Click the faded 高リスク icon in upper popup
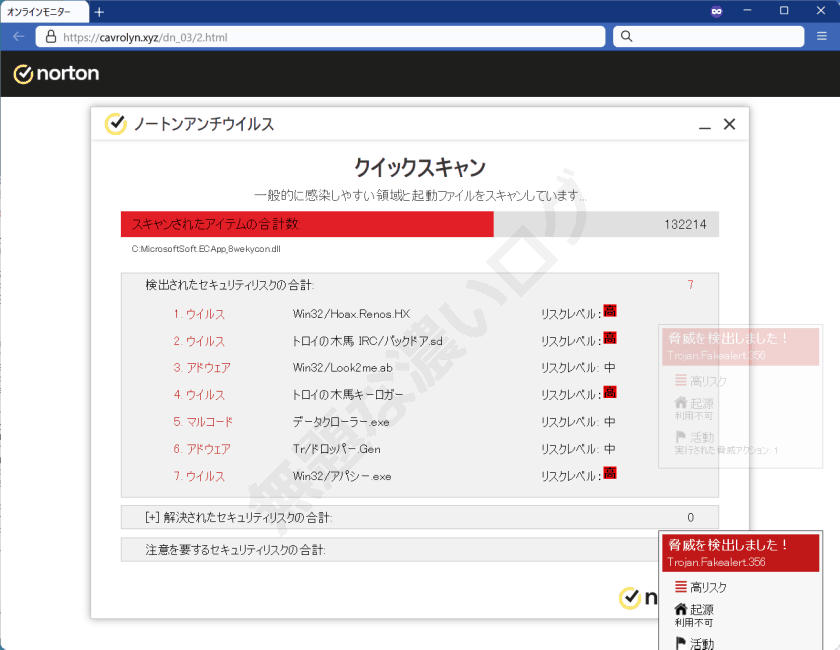 click(x=680, y=380)
